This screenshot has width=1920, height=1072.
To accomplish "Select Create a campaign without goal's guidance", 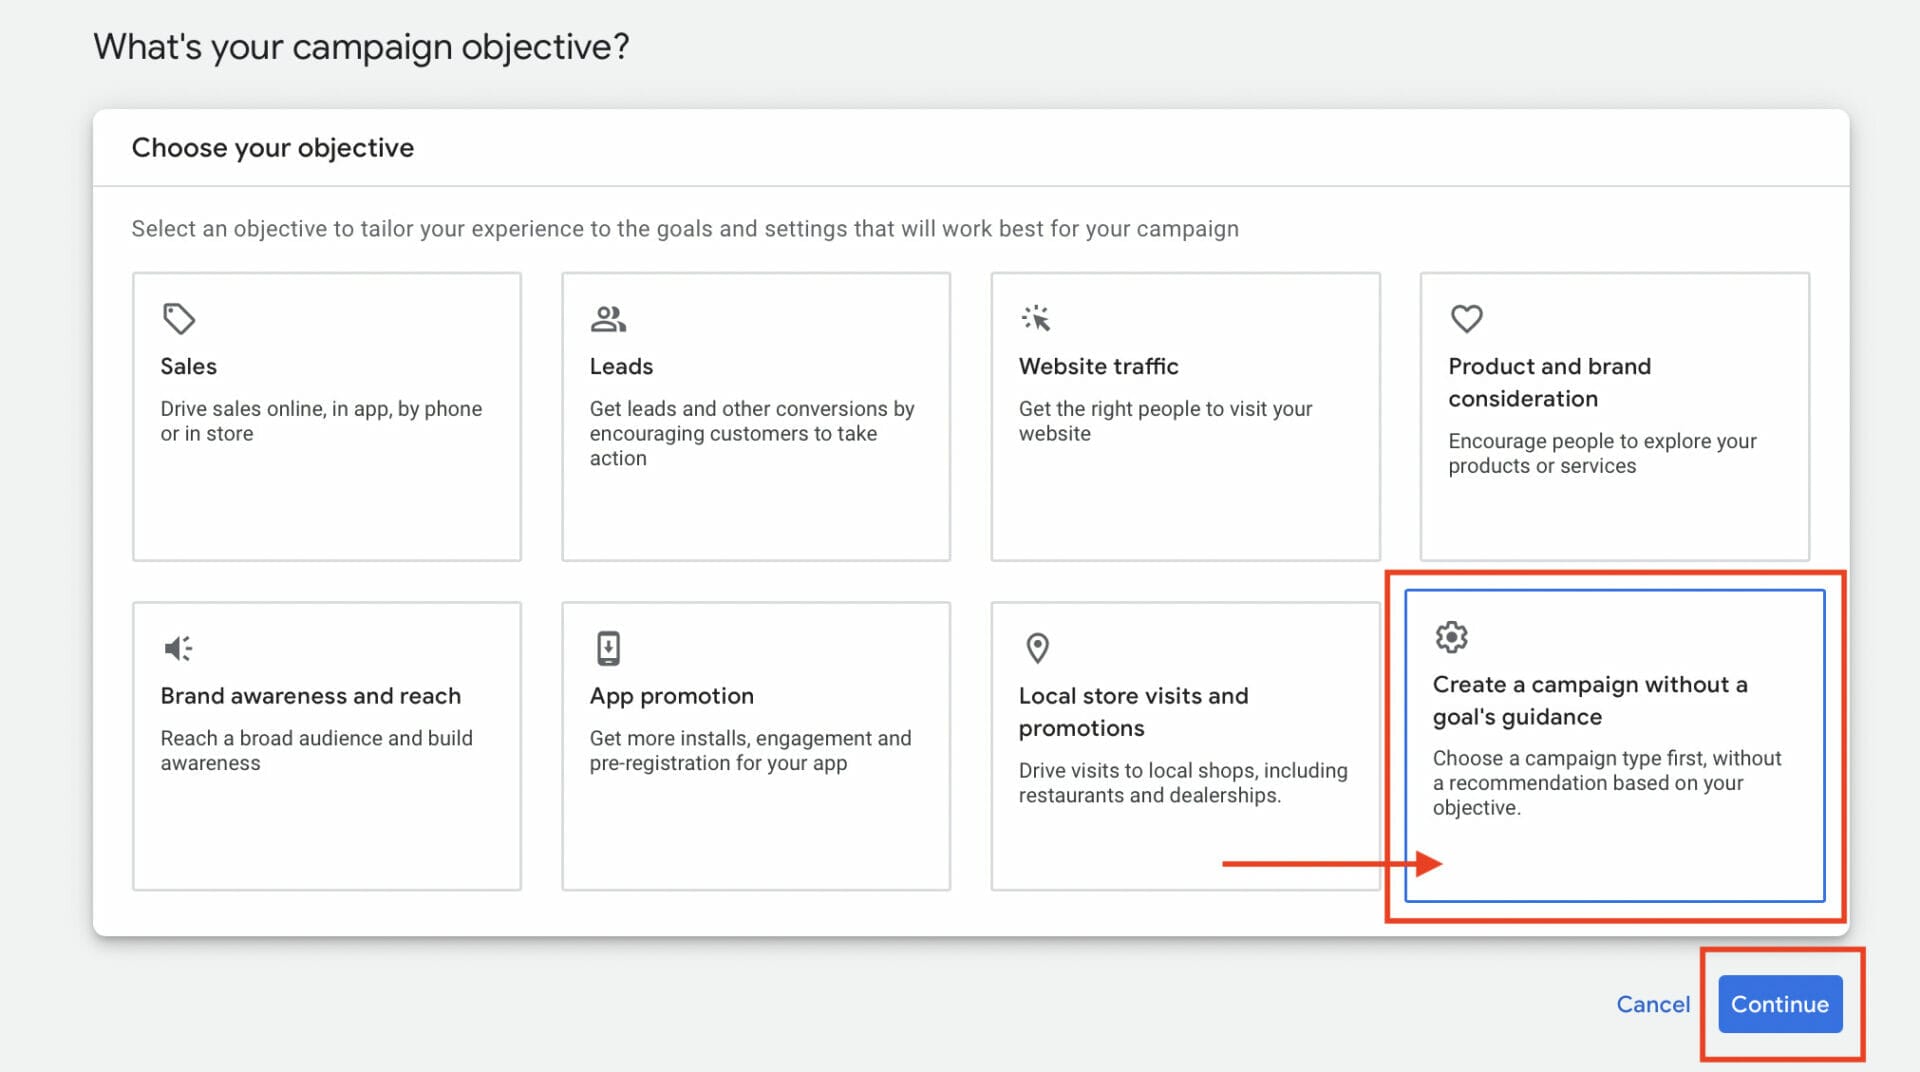I will pyautogui.click(x=1589, y=700).
